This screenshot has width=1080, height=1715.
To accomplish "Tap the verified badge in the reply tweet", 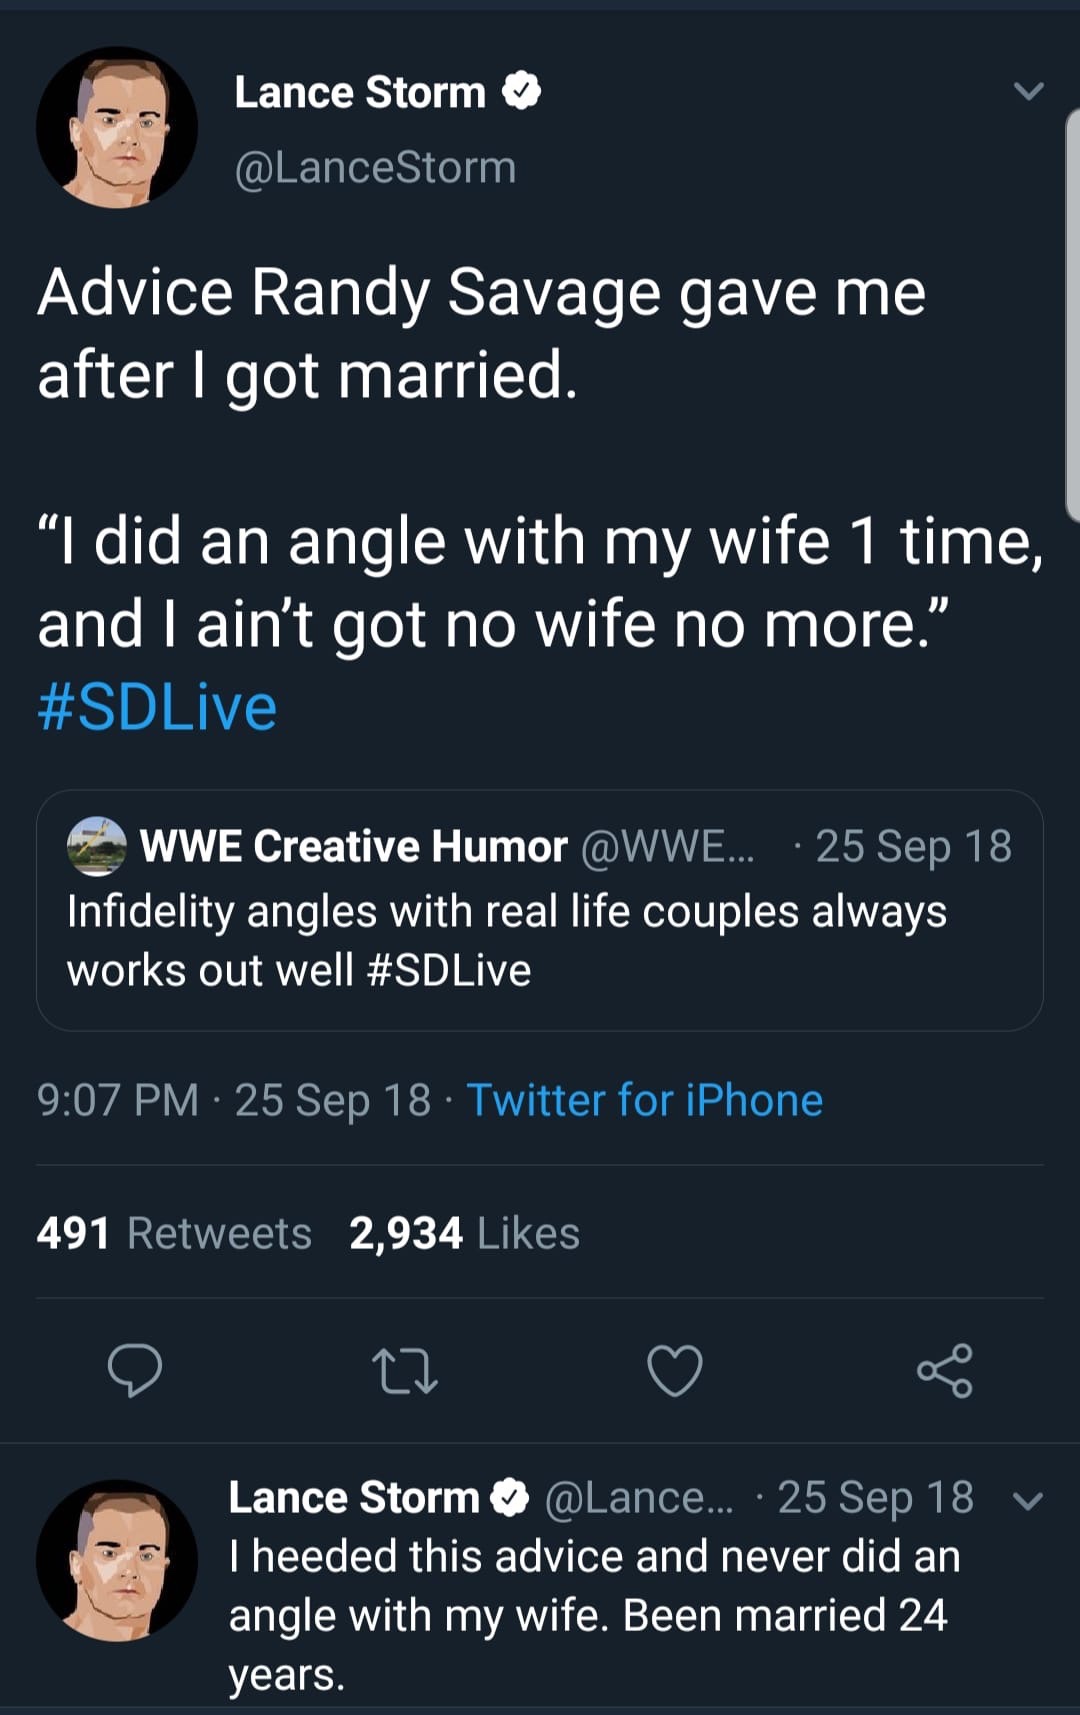I will (509, 1498).
